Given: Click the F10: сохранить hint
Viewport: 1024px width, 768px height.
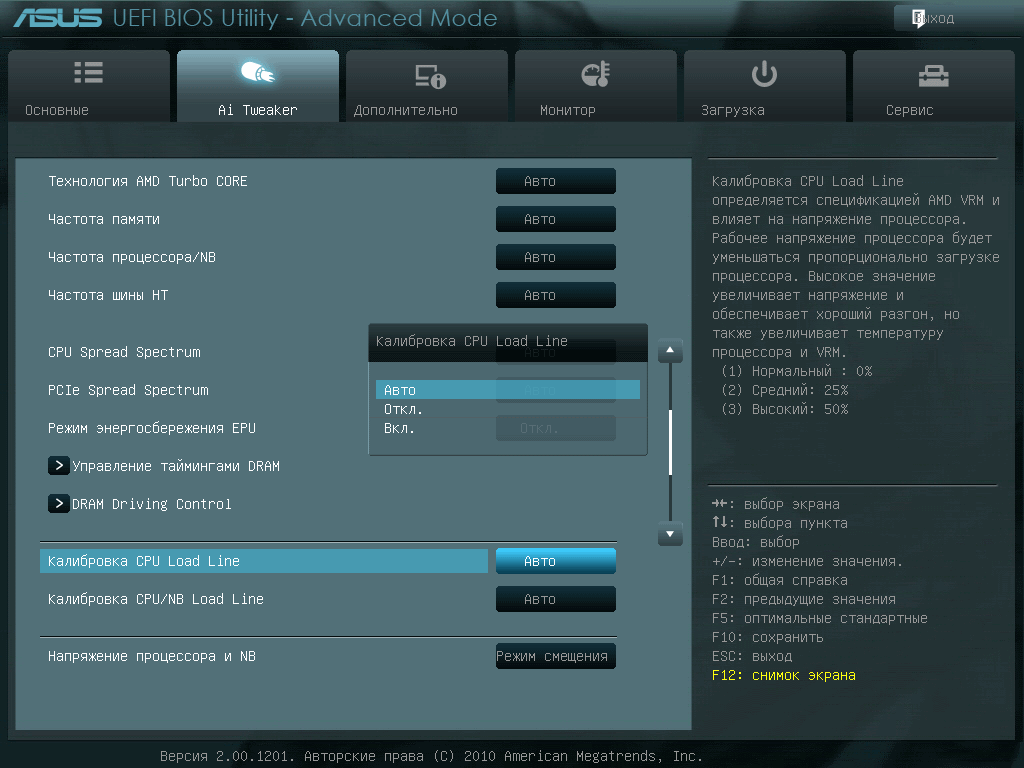Looking at the screenshot, I should [767, 637].
